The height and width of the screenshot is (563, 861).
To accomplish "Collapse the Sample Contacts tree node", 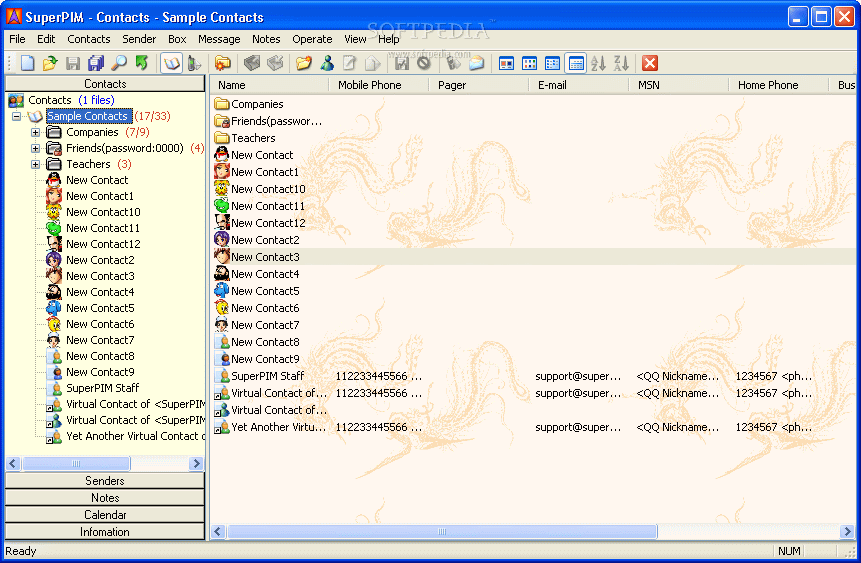I will [16, 116].
